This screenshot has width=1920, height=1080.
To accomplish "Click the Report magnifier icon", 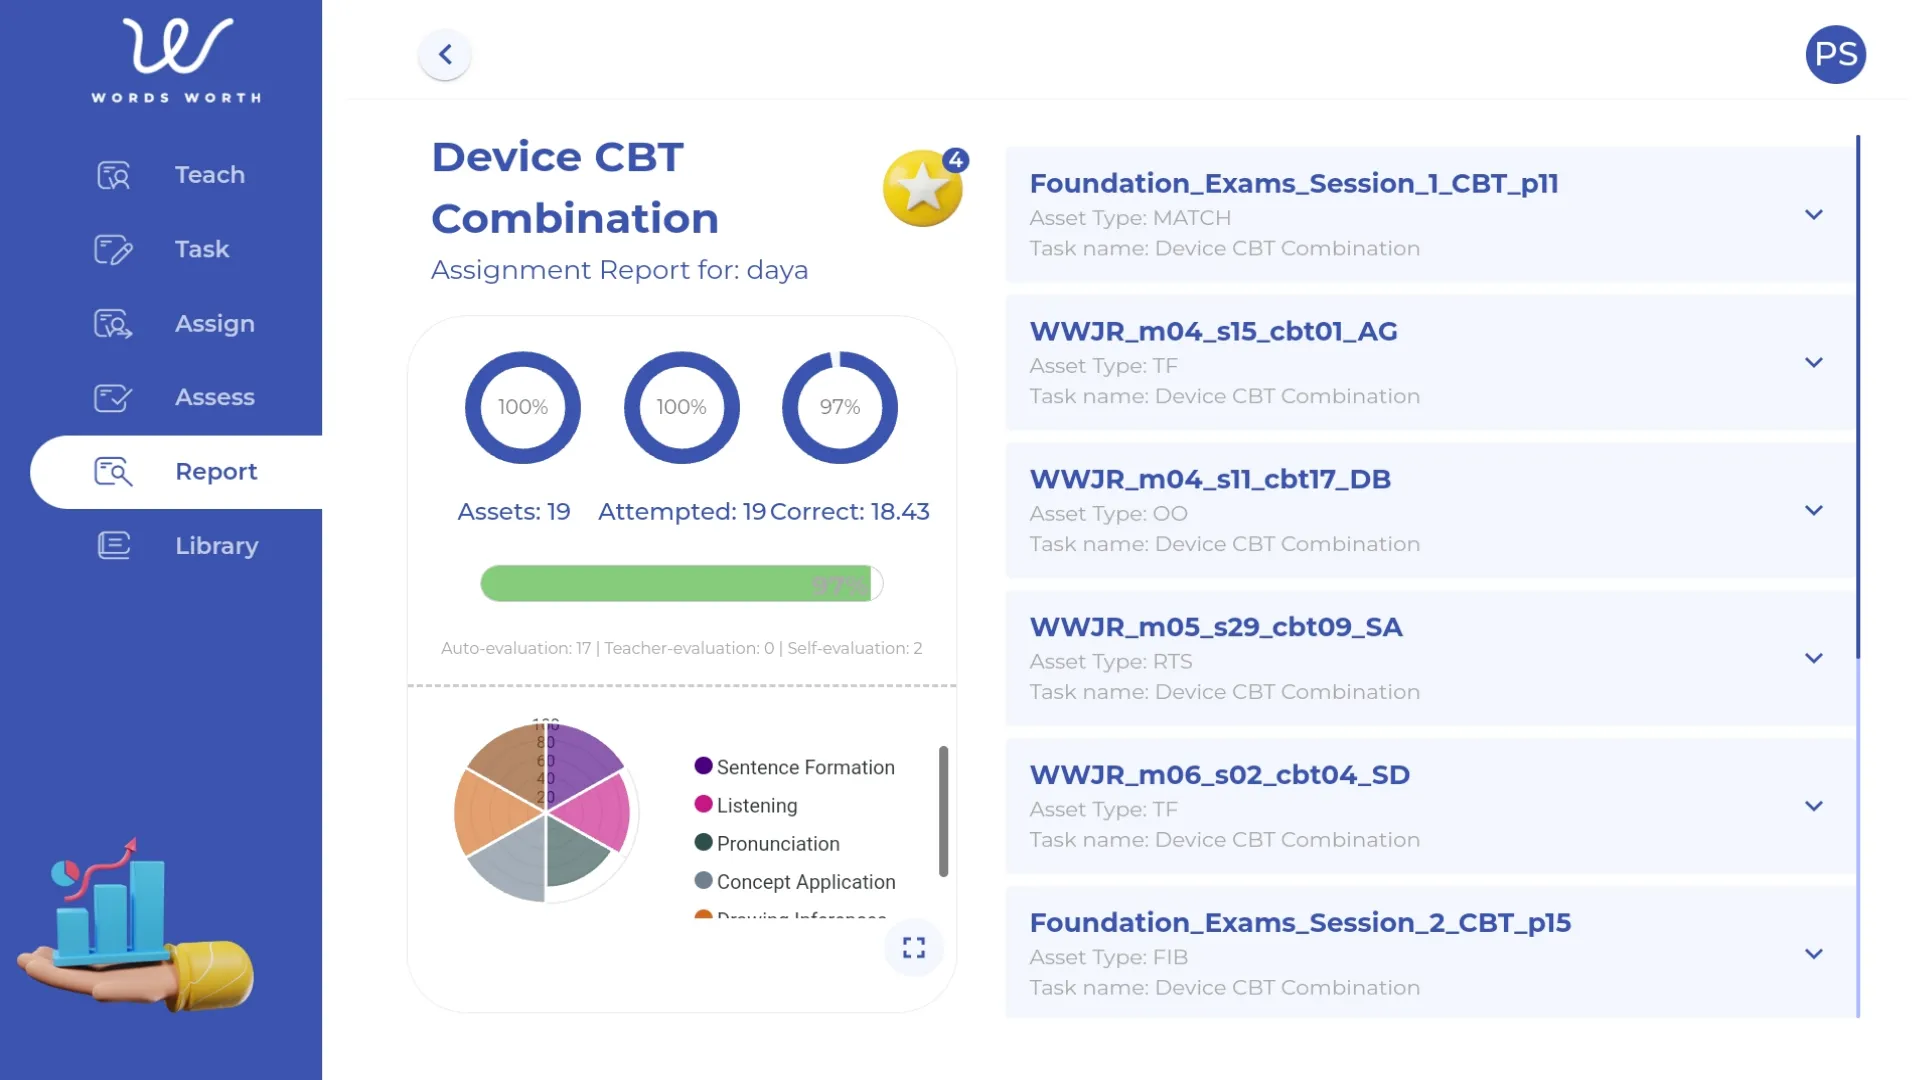I will [x=113, y=472].
